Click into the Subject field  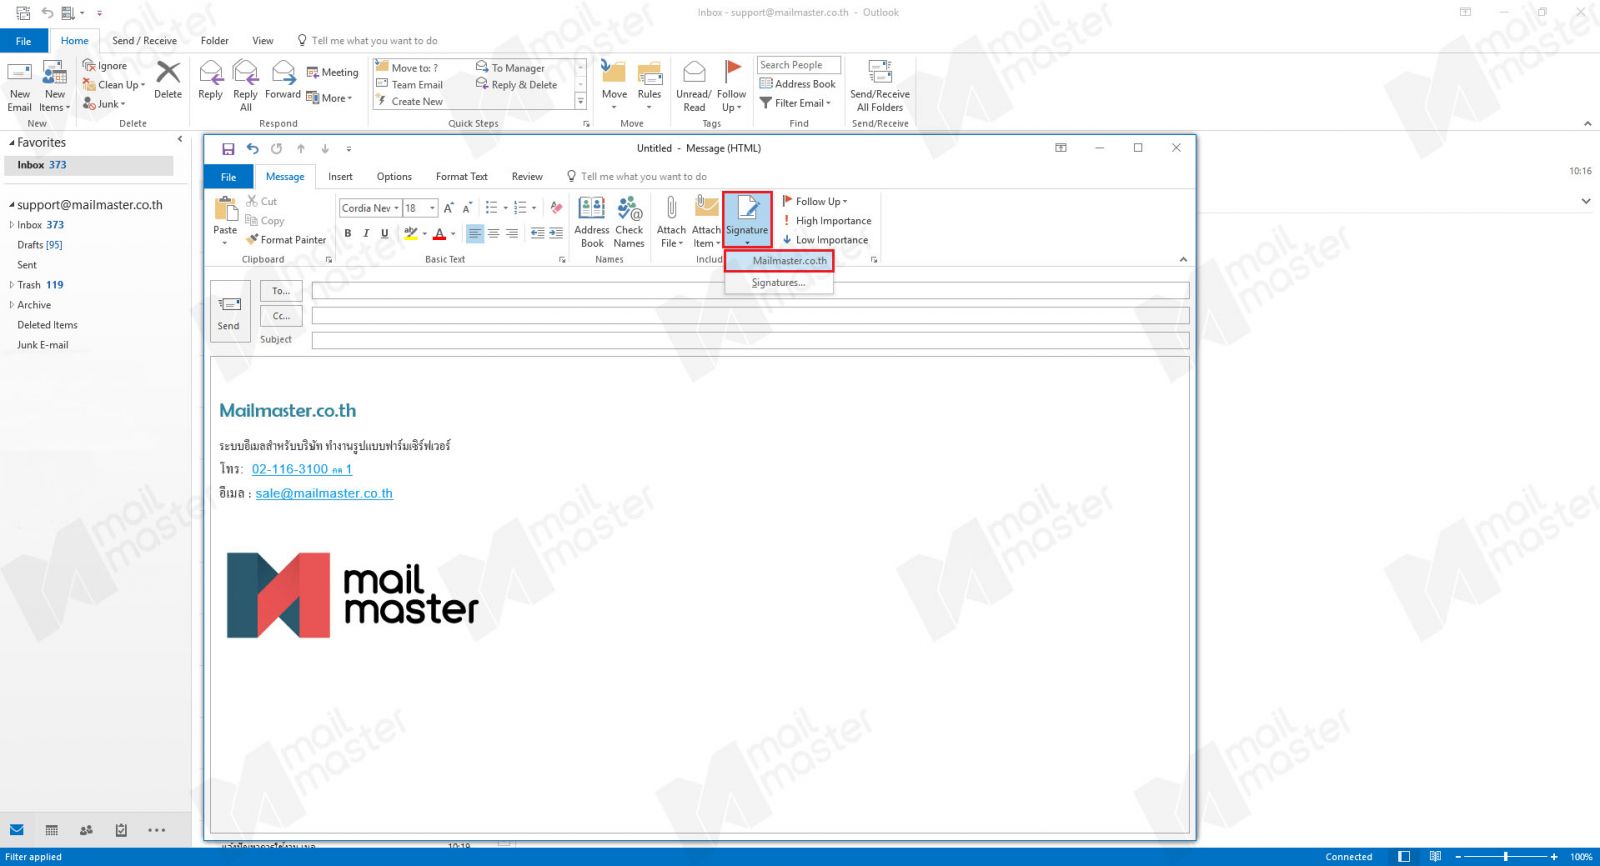750,340
